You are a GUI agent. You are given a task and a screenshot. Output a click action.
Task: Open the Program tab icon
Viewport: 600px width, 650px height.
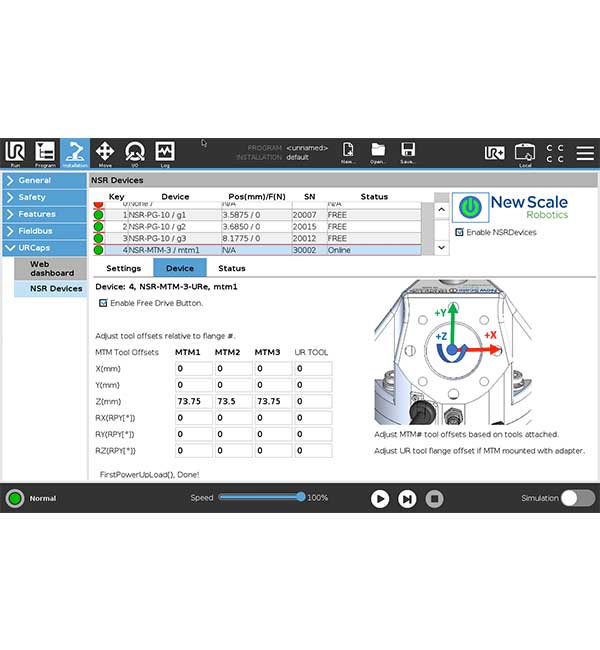click(45, 153)
